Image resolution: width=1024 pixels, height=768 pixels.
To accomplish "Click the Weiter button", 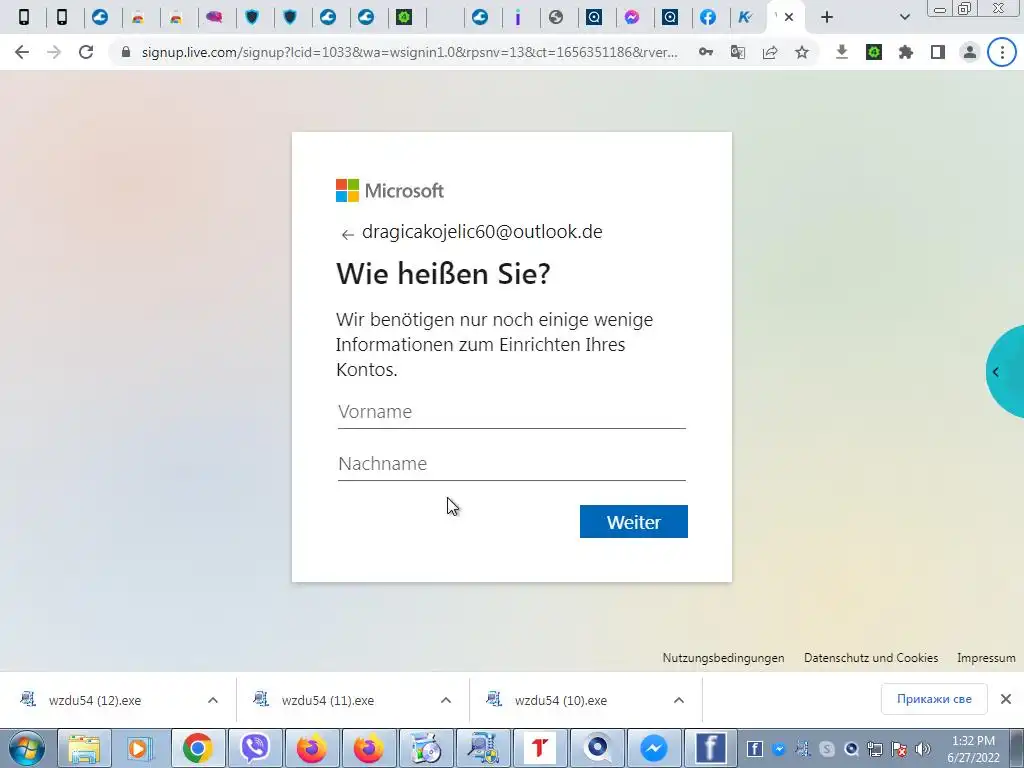I will (633, 522).
